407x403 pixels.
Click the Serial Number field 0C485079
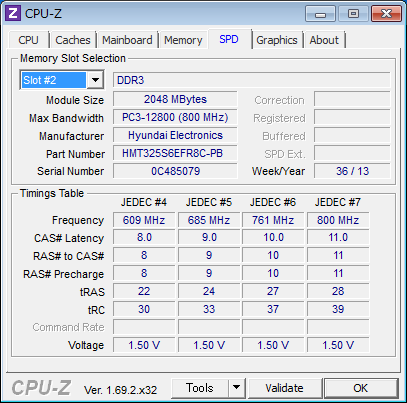pos(175,171)
